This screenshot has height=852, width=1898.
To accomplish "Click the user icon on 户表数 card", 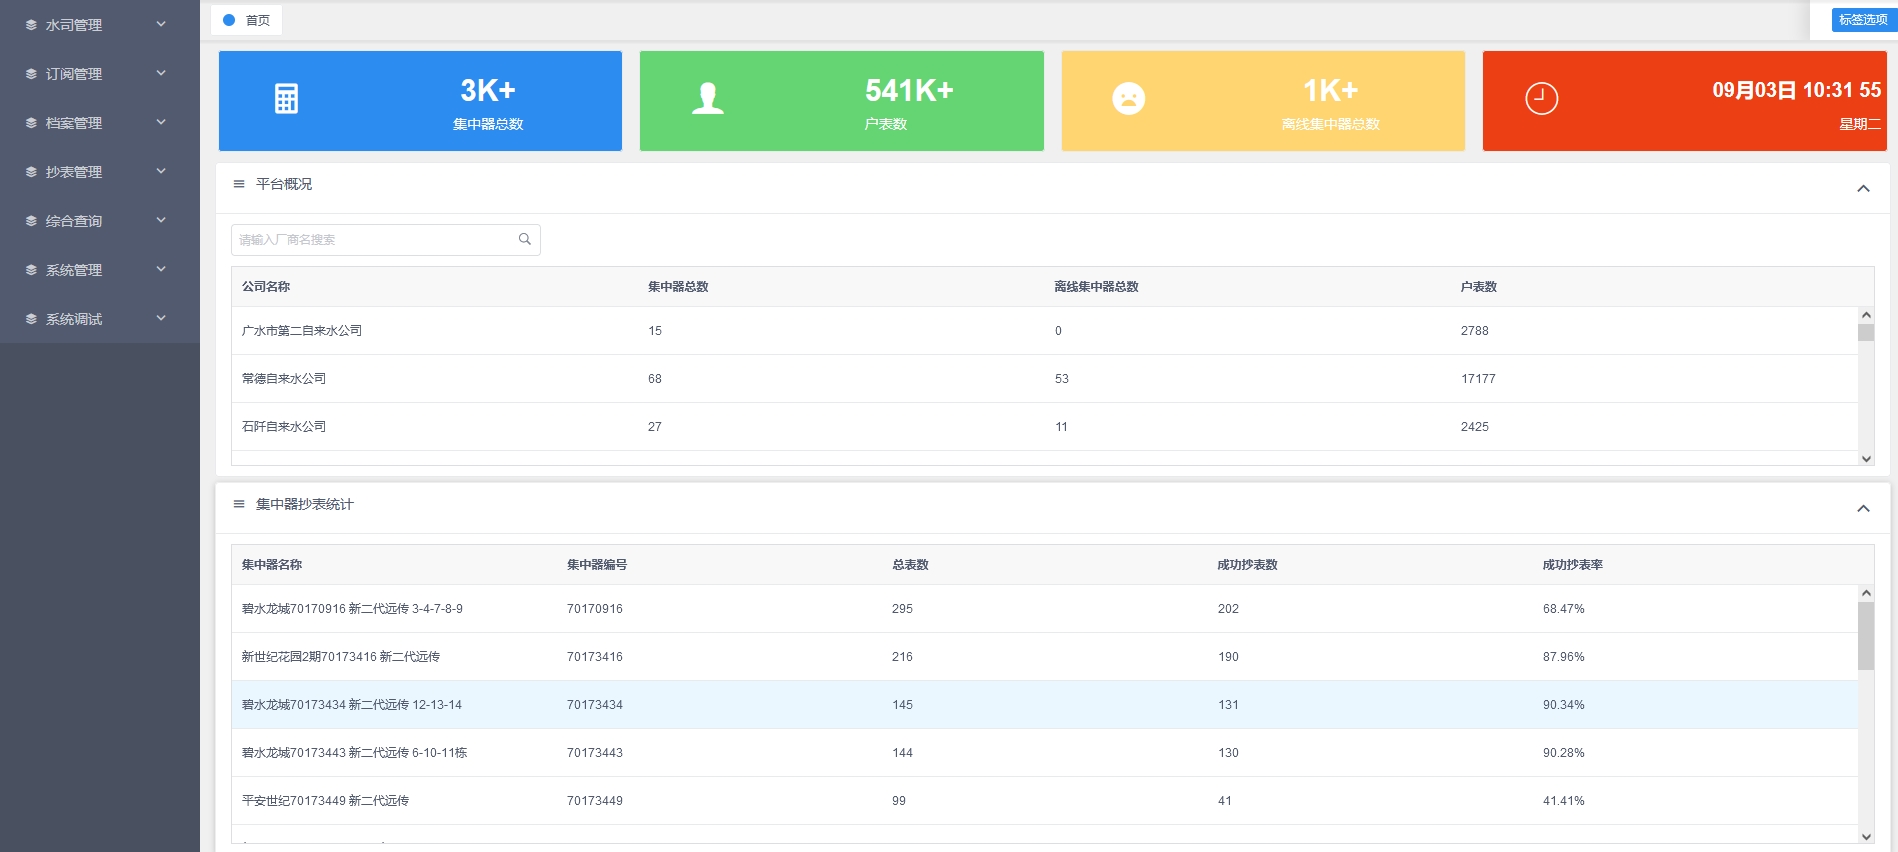I will [708, 98].
